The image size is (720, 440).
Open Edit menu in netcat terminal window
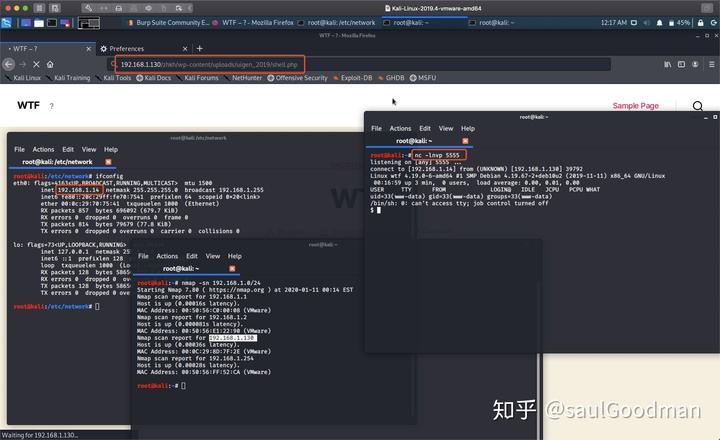coord(425,129)
